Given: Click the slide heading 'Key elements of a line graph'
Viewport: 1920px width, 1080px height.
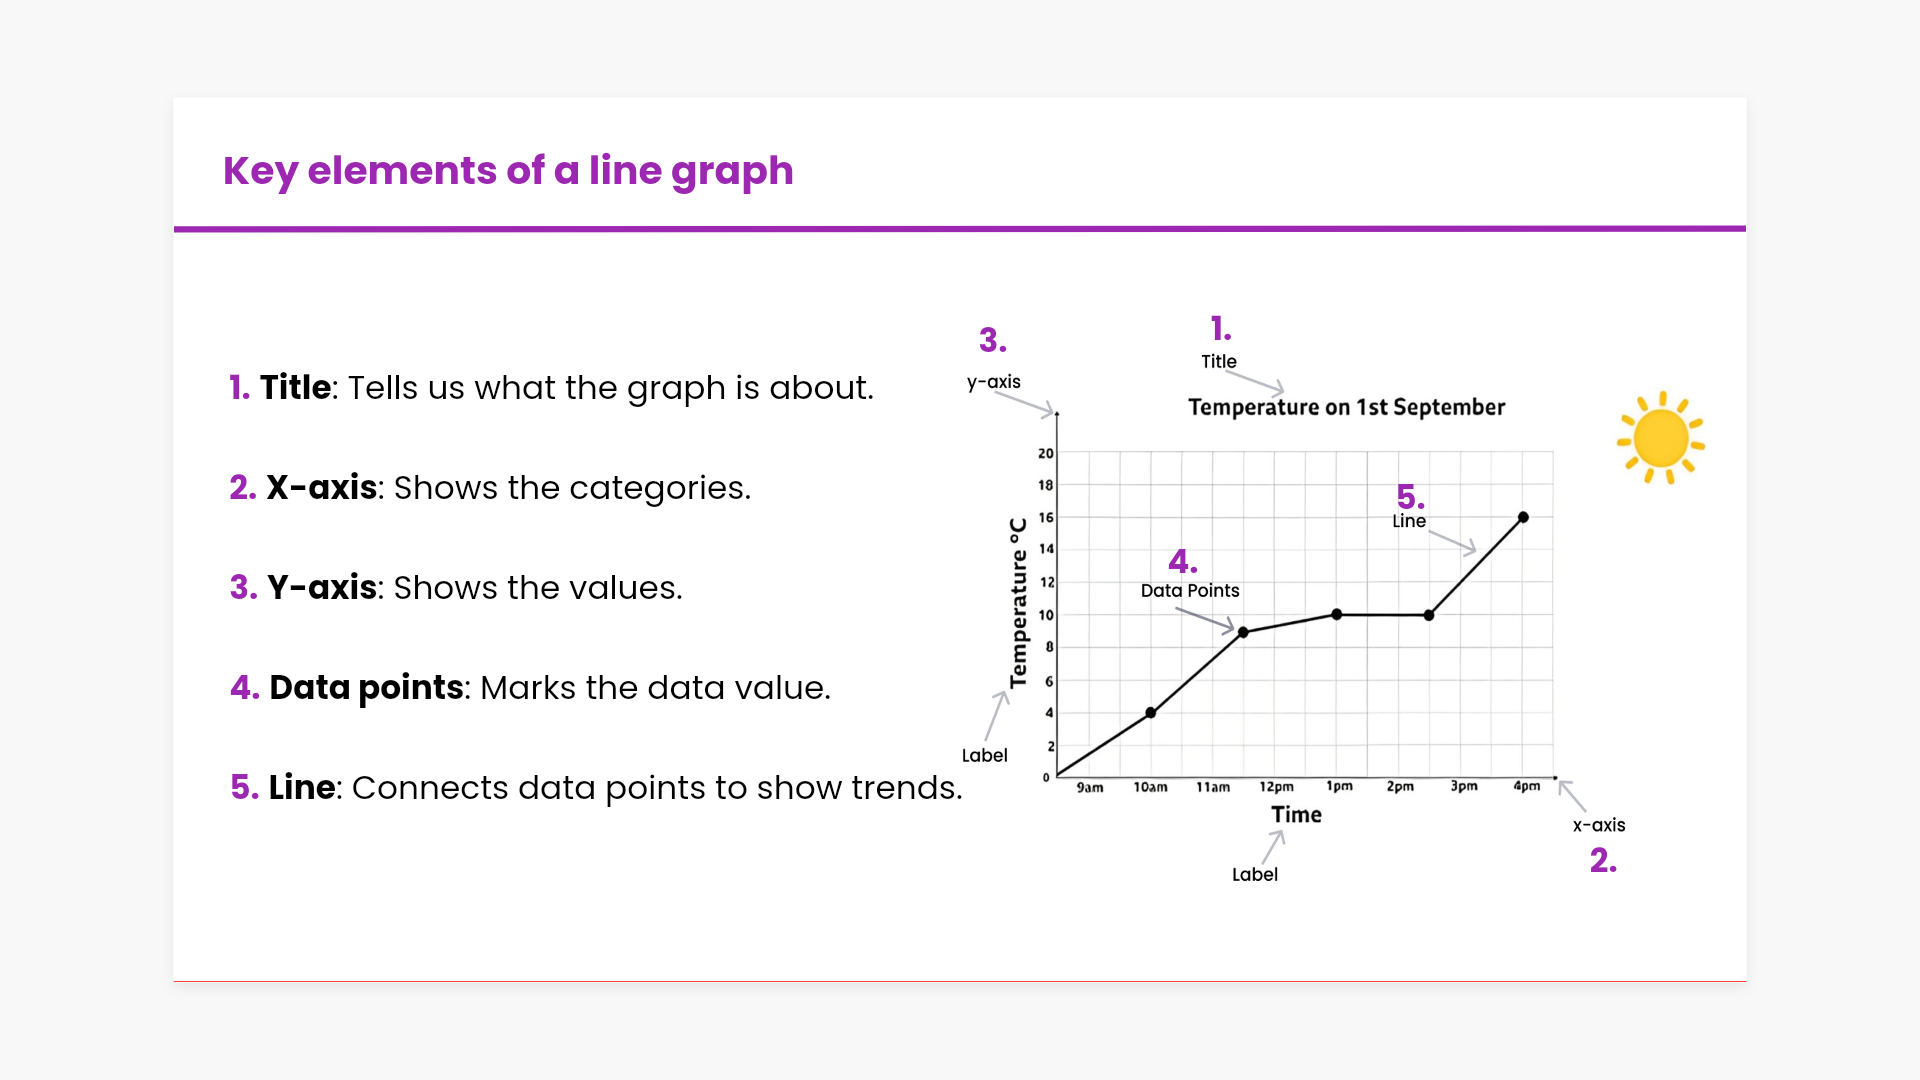Looking at the screenshot, I should pyautogui.click(x=508, y=171).
